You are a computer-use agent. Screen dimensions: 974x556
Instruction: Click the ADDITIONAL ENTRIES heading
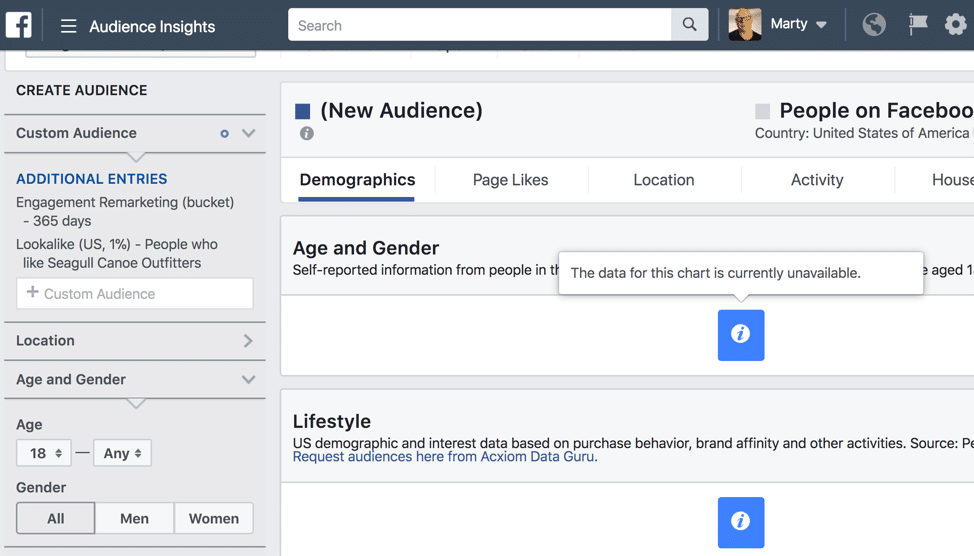tap(91, 179)
